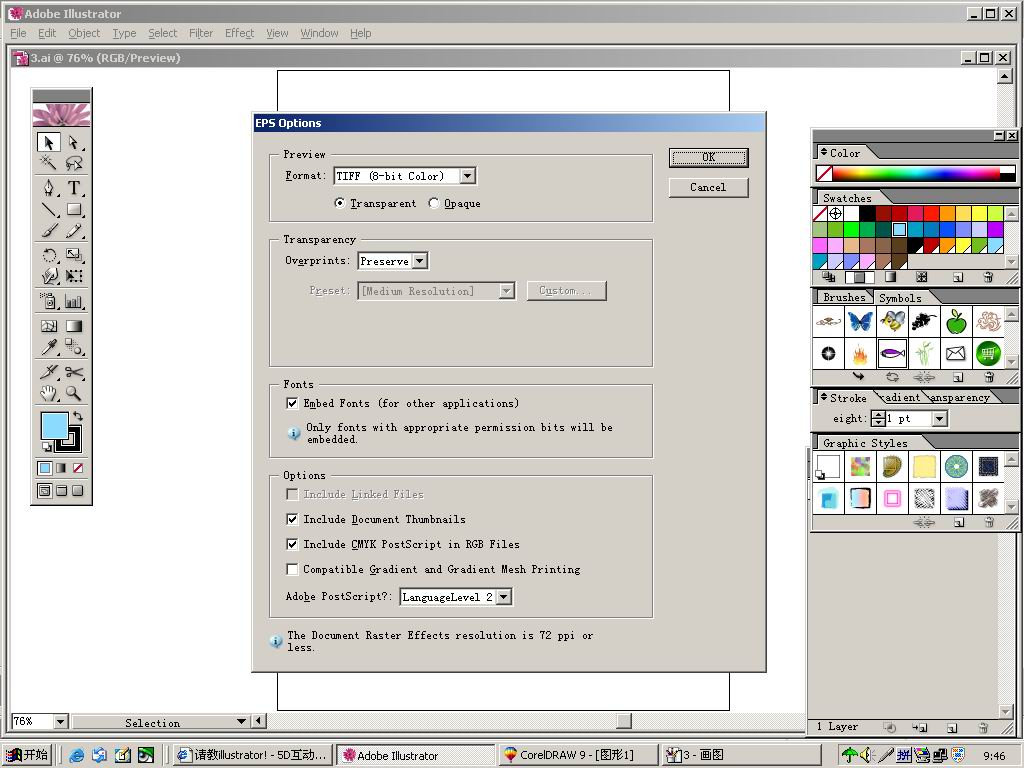Open the stroke weight dropdown
Screen dimensions: 1024x768
[940, 419]
